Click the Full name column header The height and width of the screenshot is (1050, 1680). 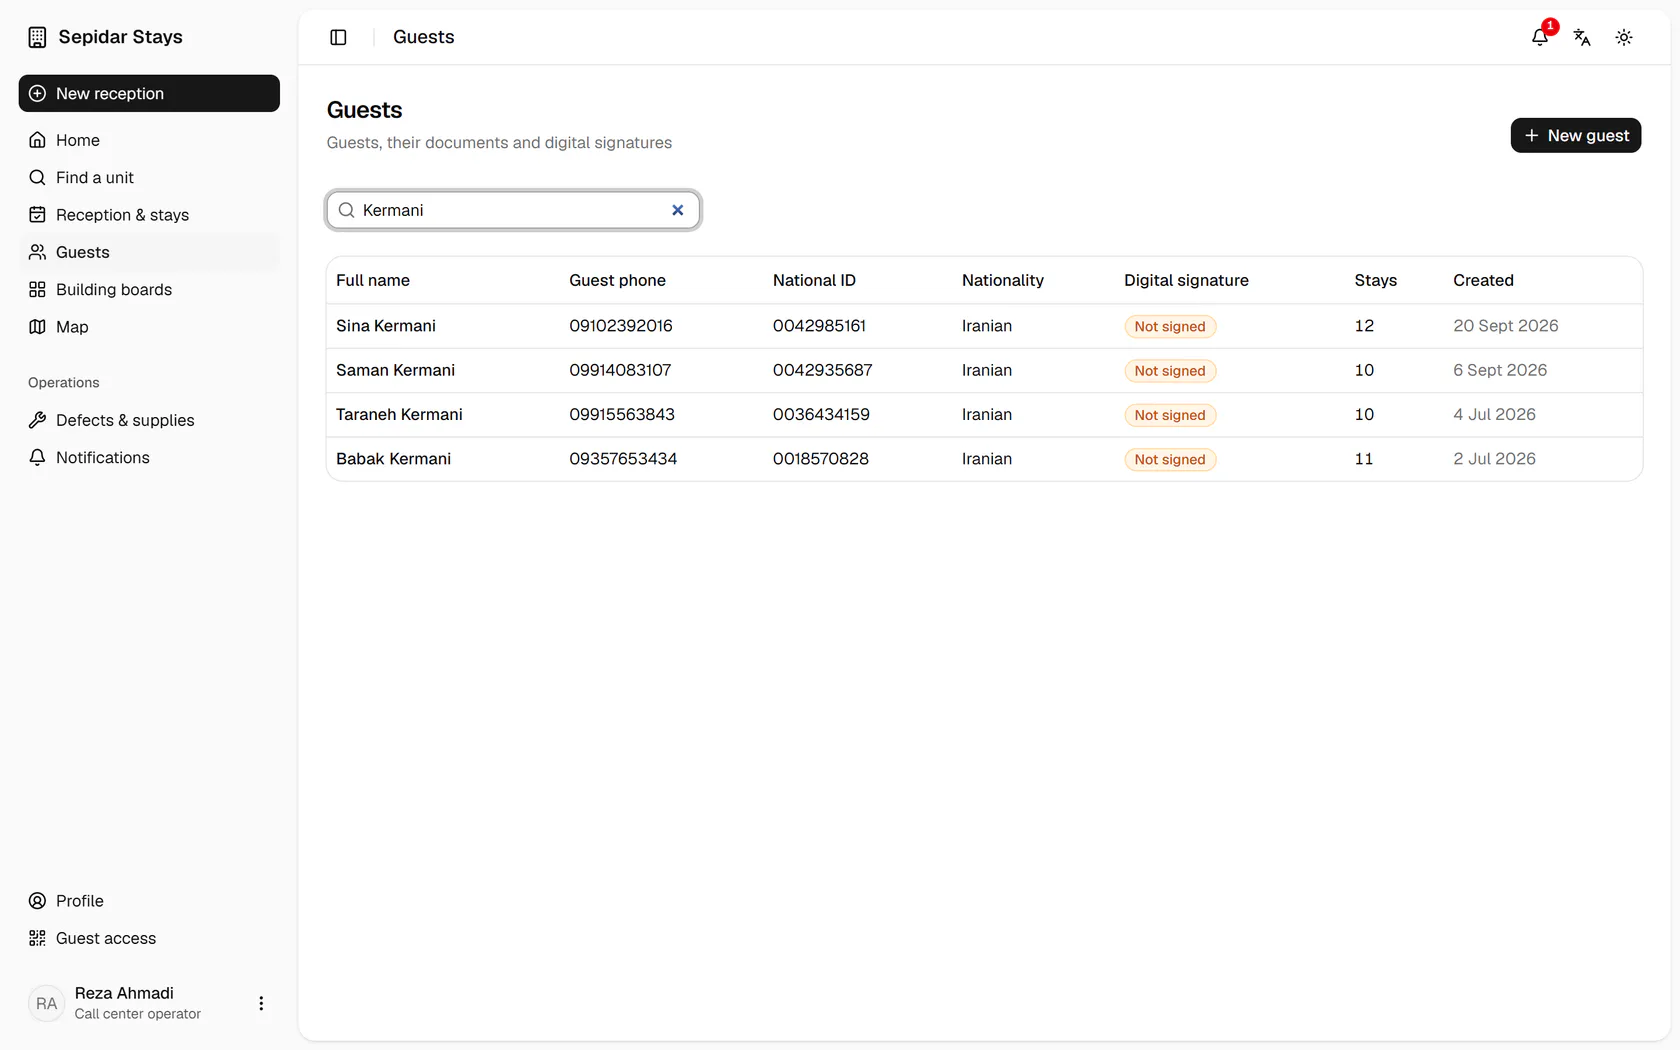click(x=373, y=280)
